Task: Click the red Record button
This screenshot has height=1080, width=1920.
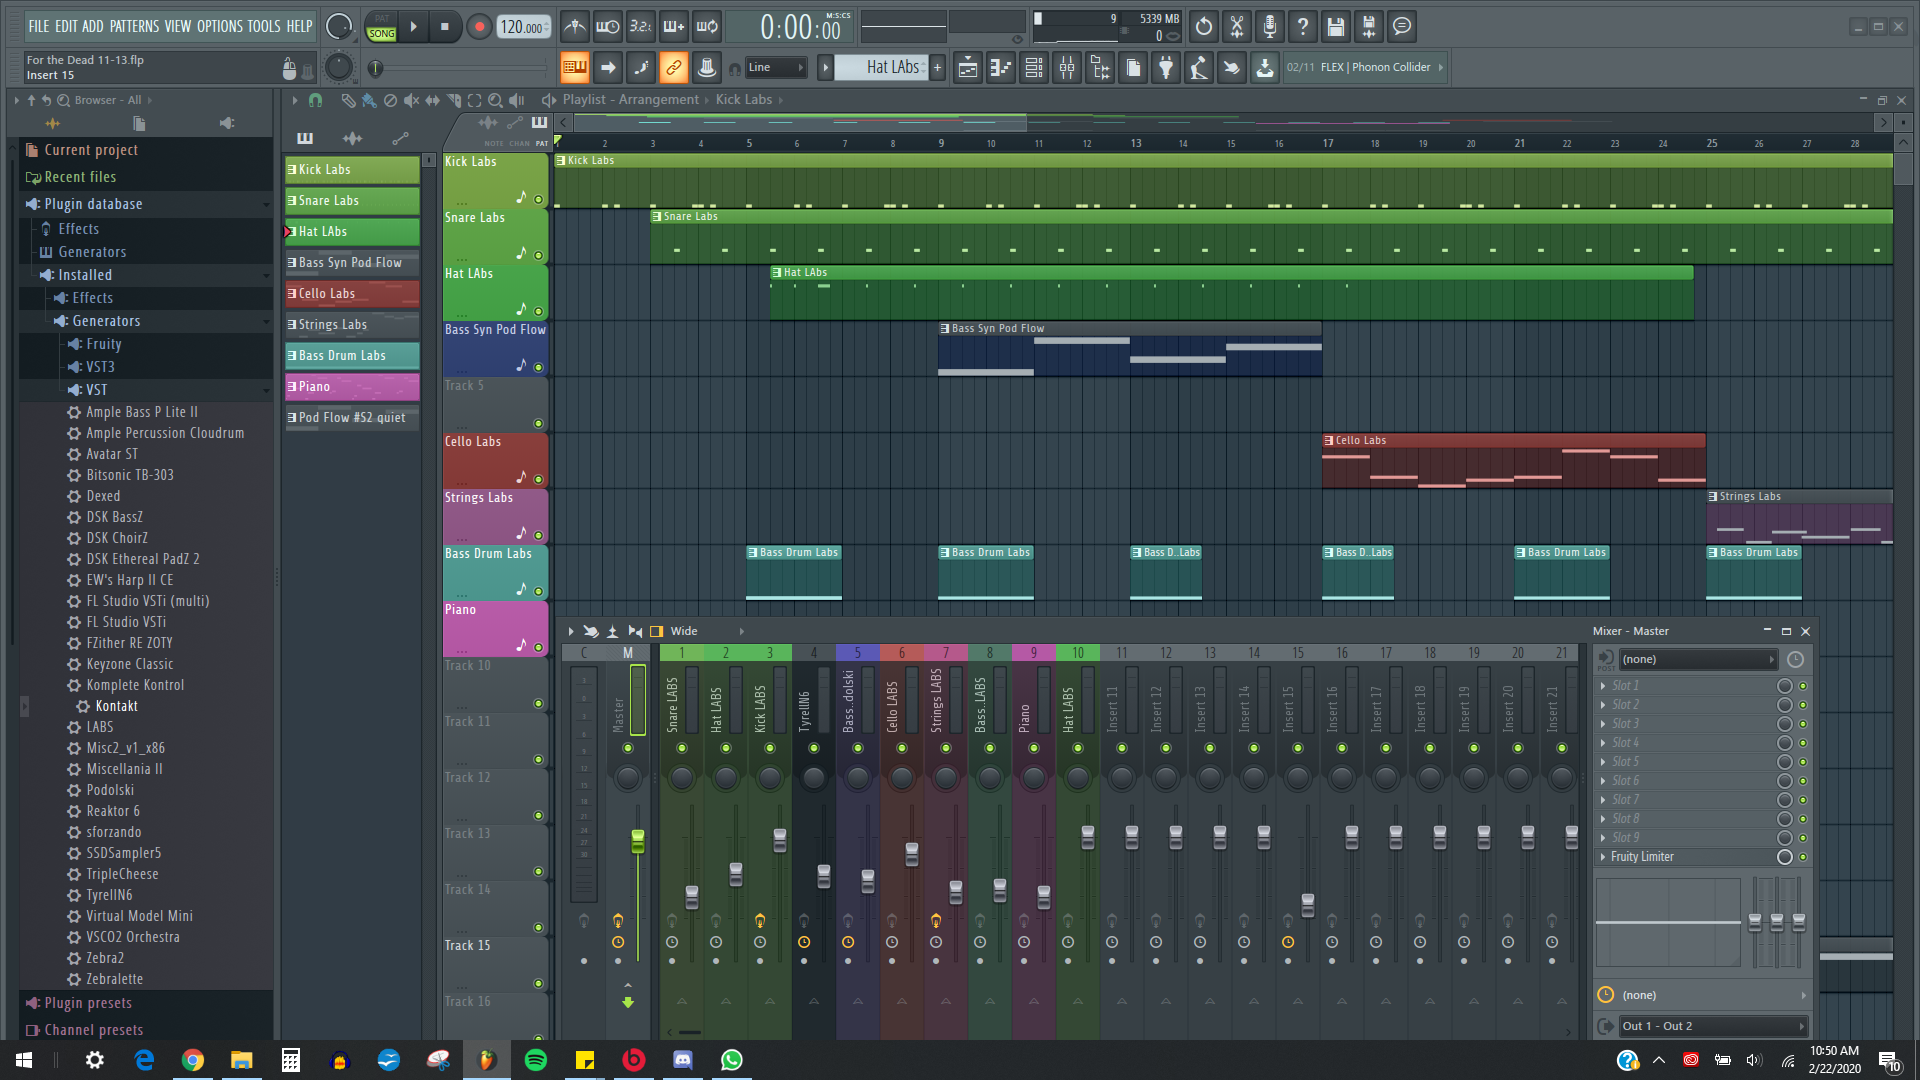Action: point(479,27)
